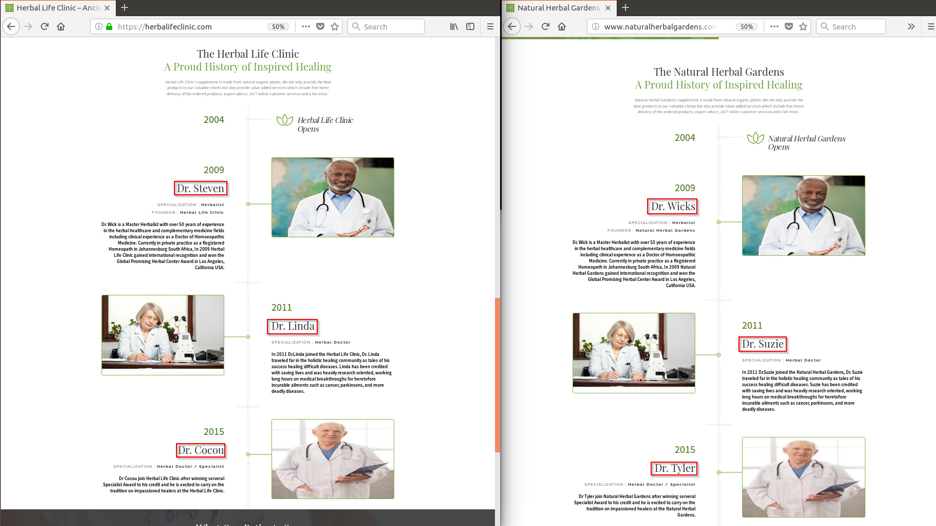Open page actions menu for herbalifeclinic.com
Viewport: 936px width, 526px height.
305,27
